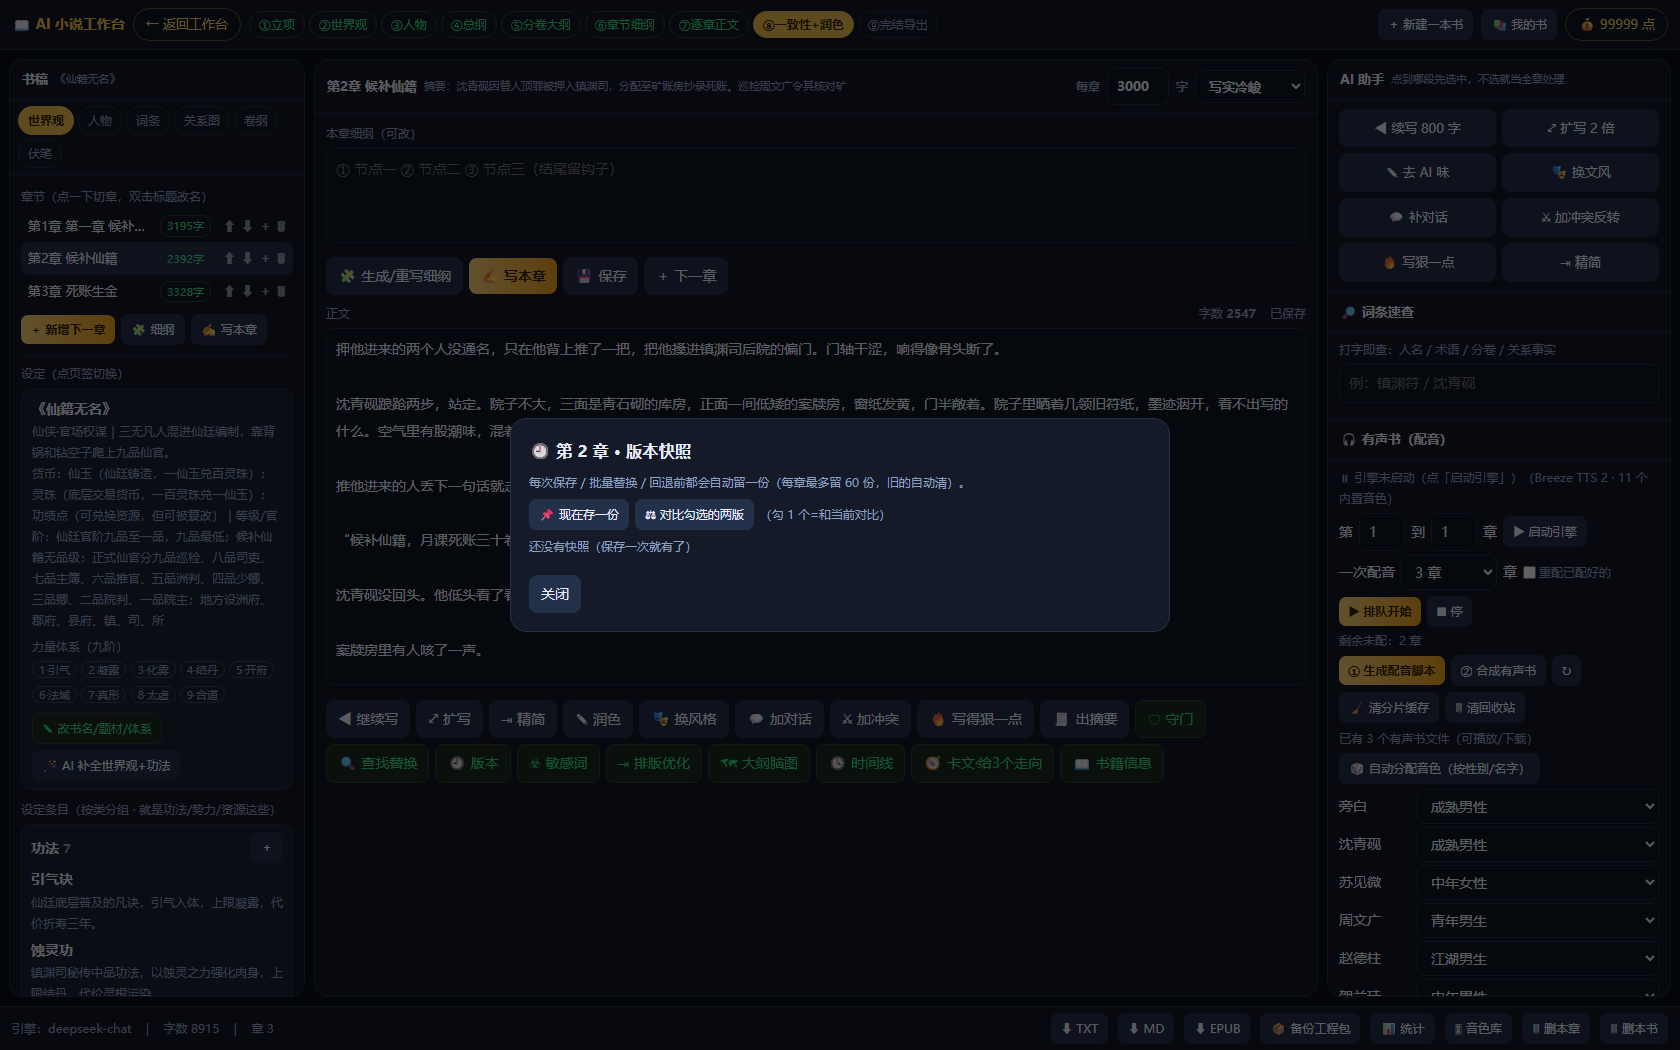Viewport: 1680px width, 1050px height.
Task: Click the 每章 word count field
Action: coord(1137,87)
